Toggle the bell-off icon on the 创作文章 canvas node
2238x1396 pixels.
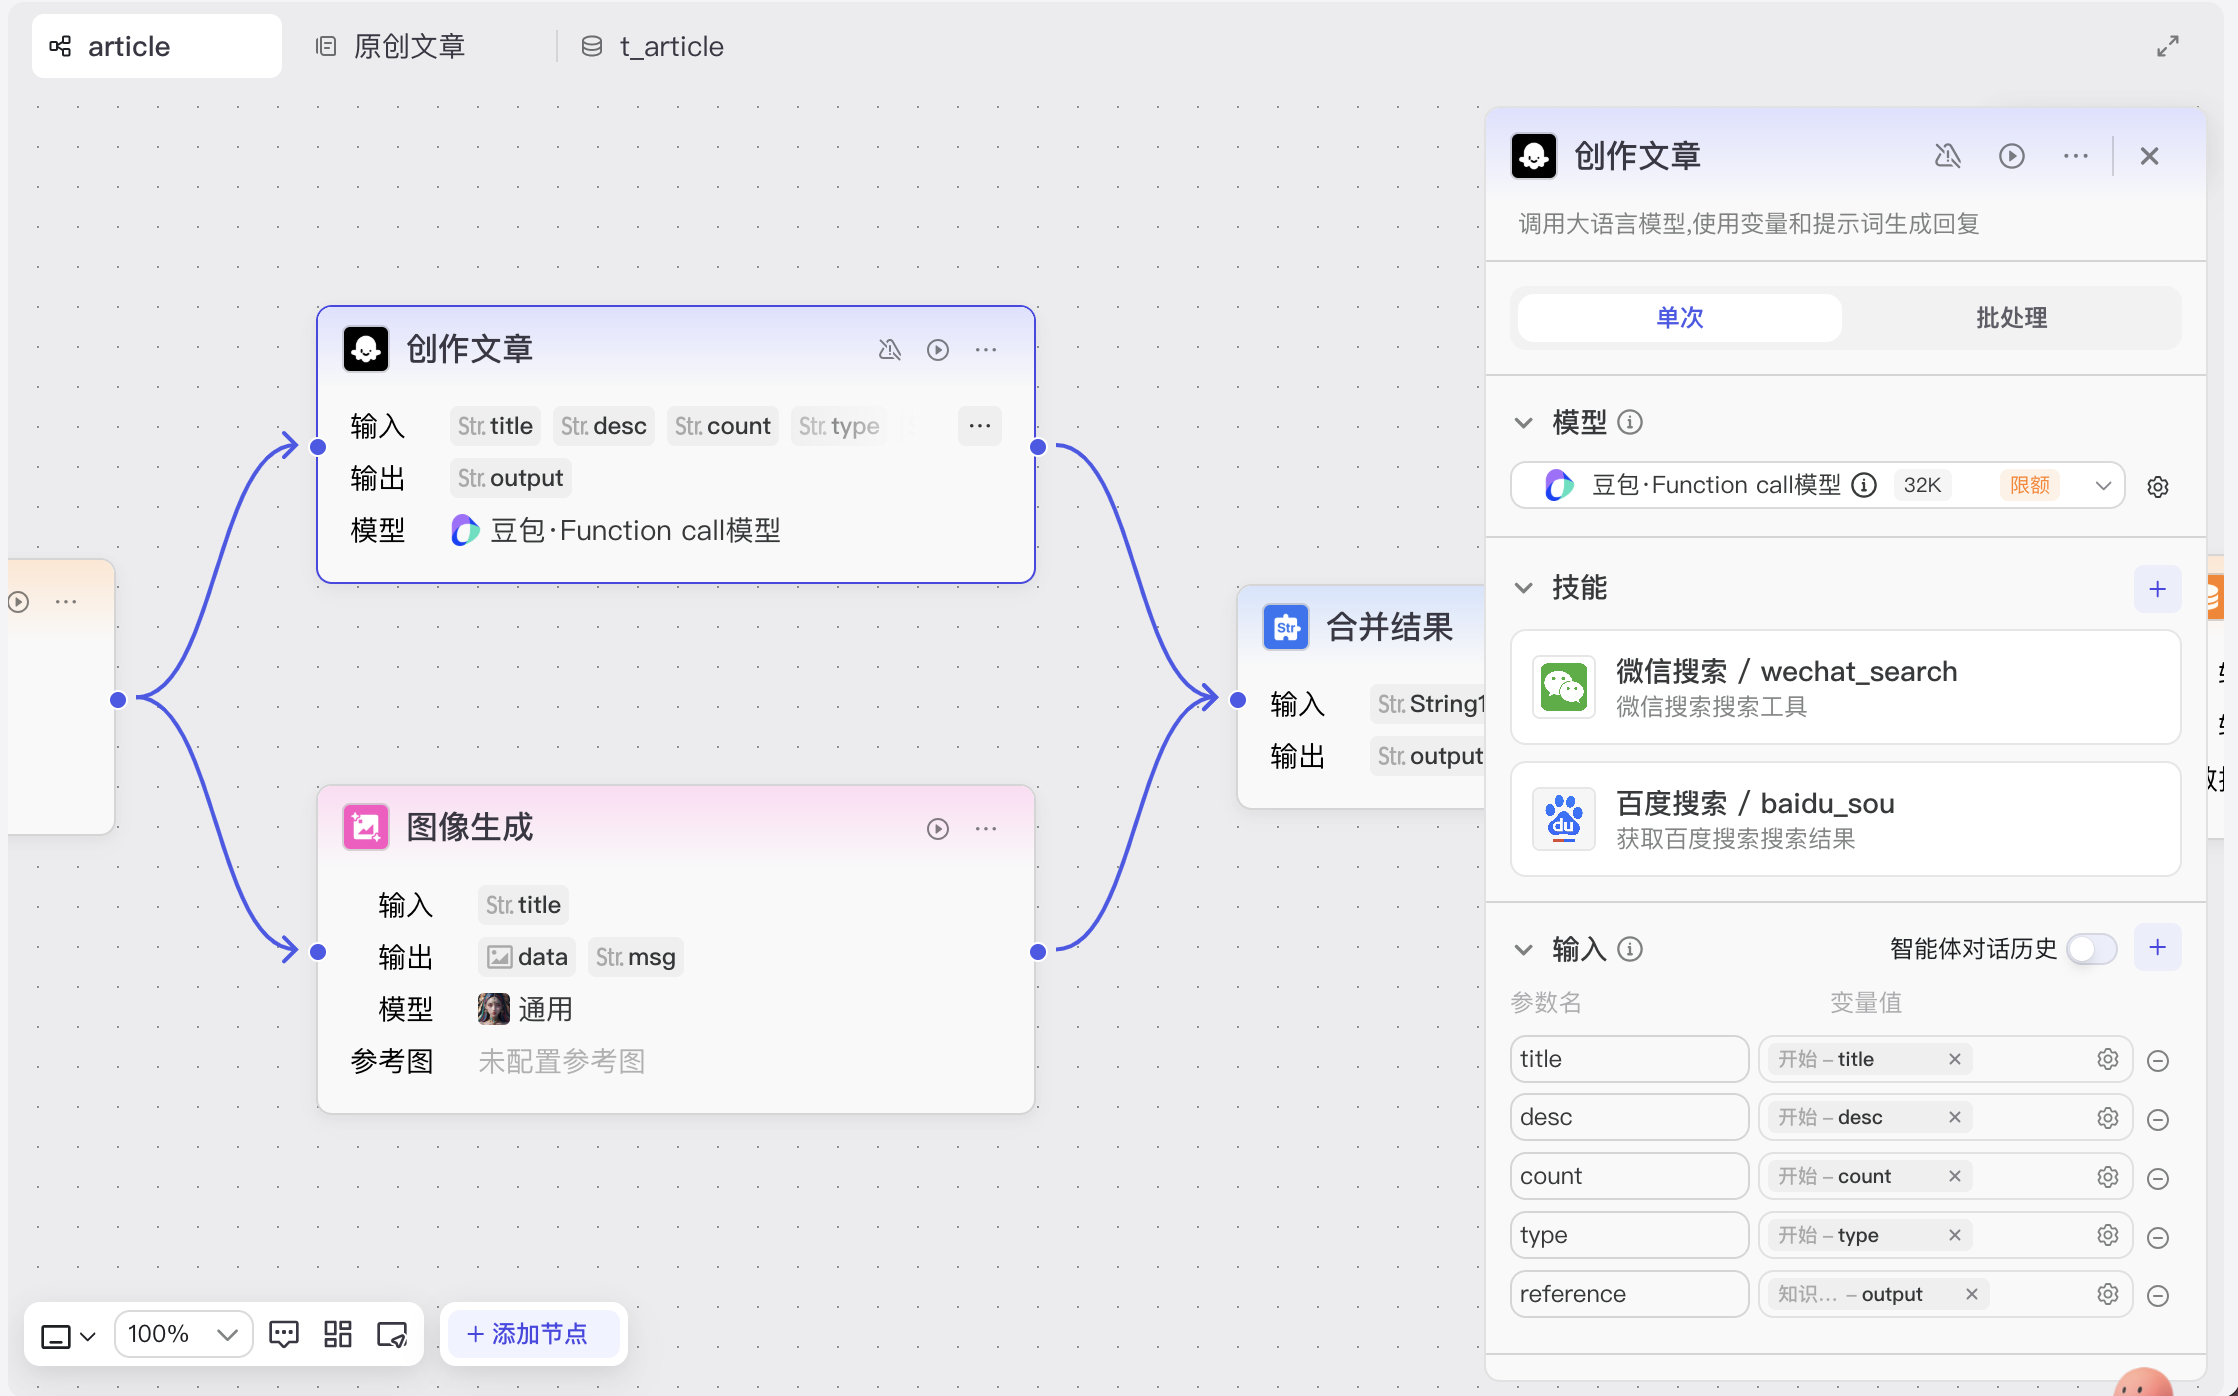point(889,350)
